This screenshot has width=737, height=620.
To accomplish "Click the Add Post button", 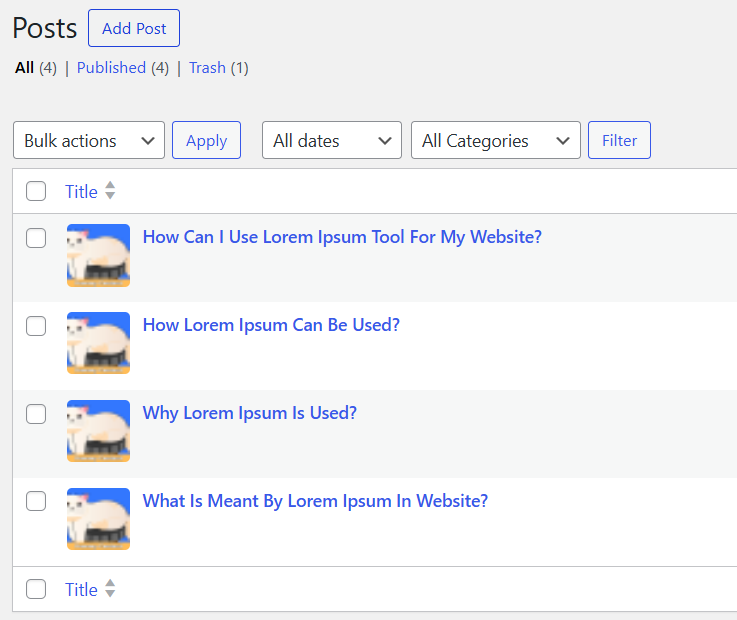I will tap(134, 28).
